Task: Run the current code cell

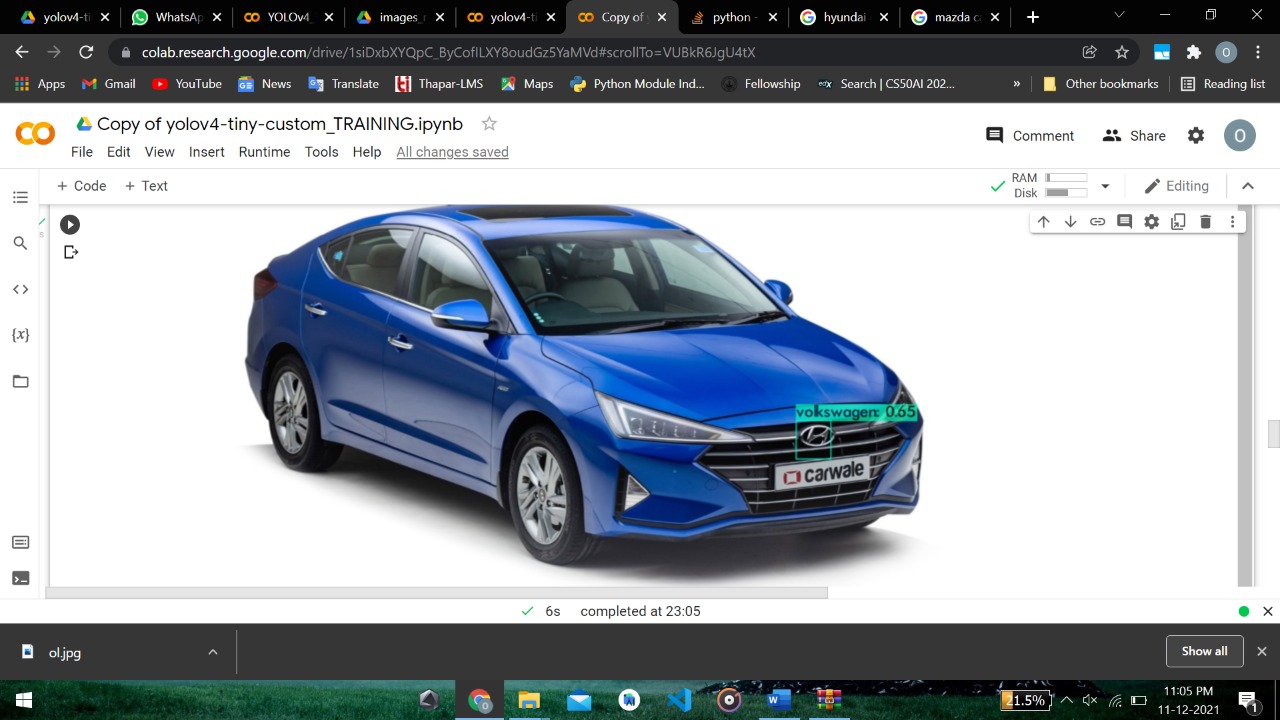Action: 69,224
